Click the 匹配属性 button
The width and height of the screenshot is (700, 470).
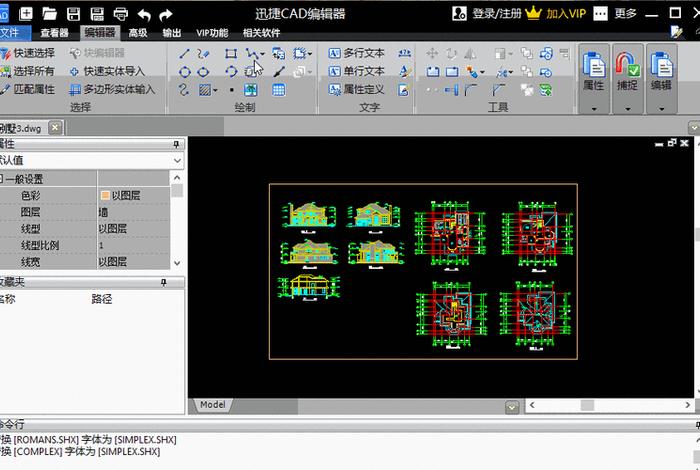coord(28,90)
